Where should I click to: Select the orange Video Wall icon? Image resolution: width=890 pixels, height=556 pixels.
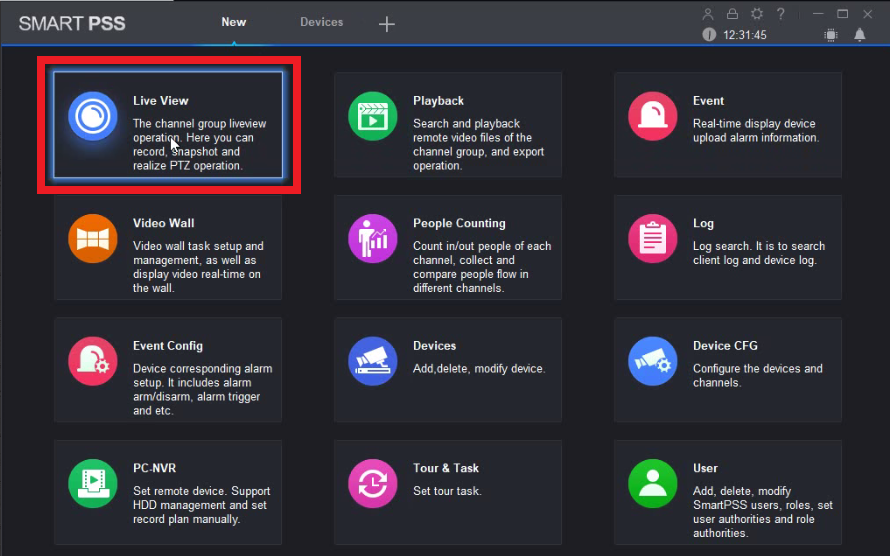[93, 239]
